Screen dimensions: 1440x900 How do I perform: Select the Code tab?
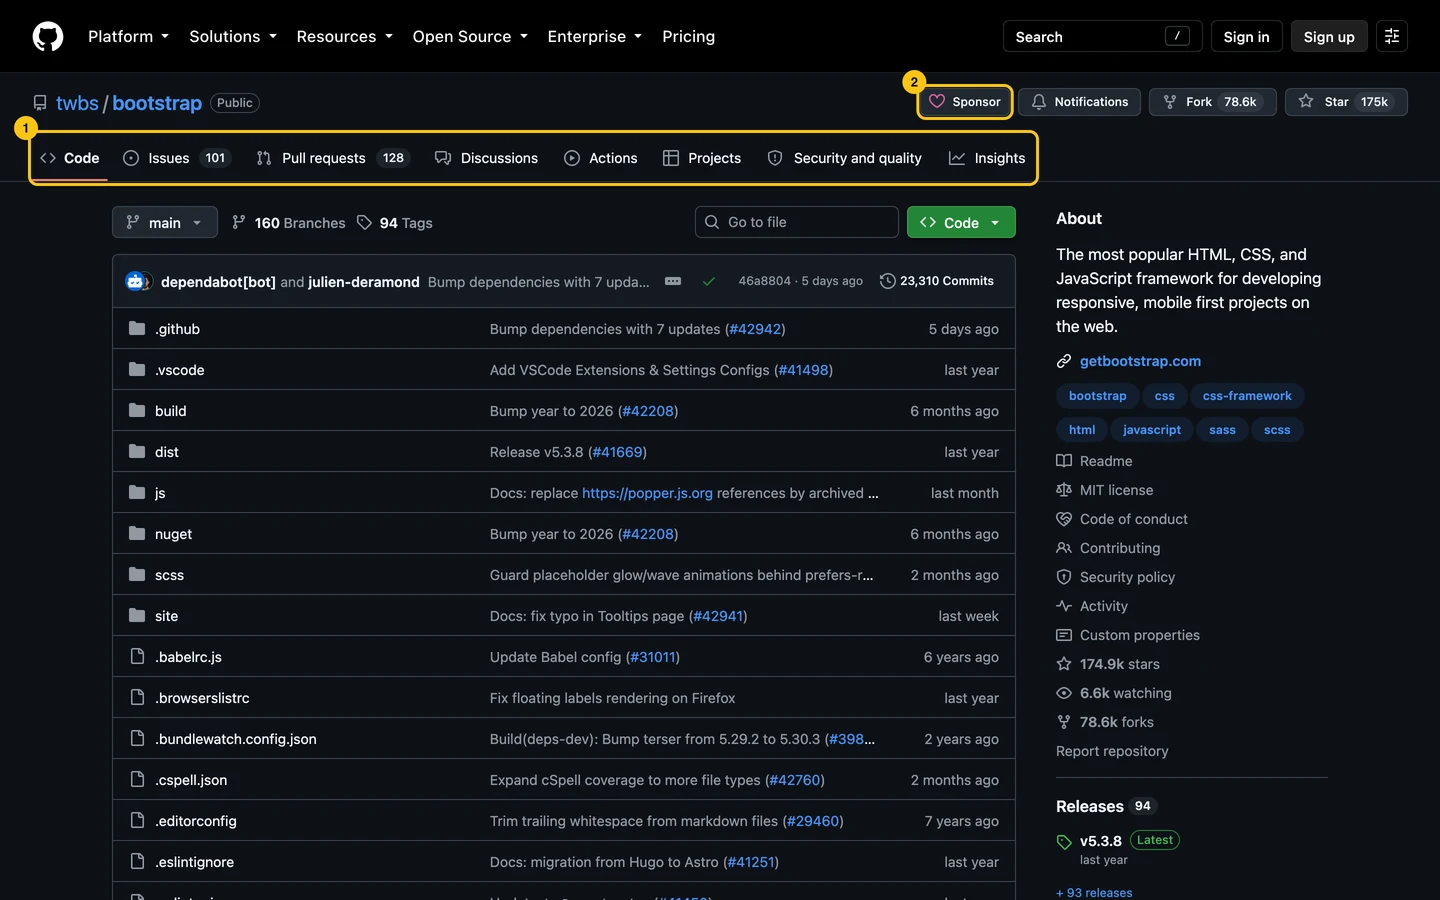[70, 158]
